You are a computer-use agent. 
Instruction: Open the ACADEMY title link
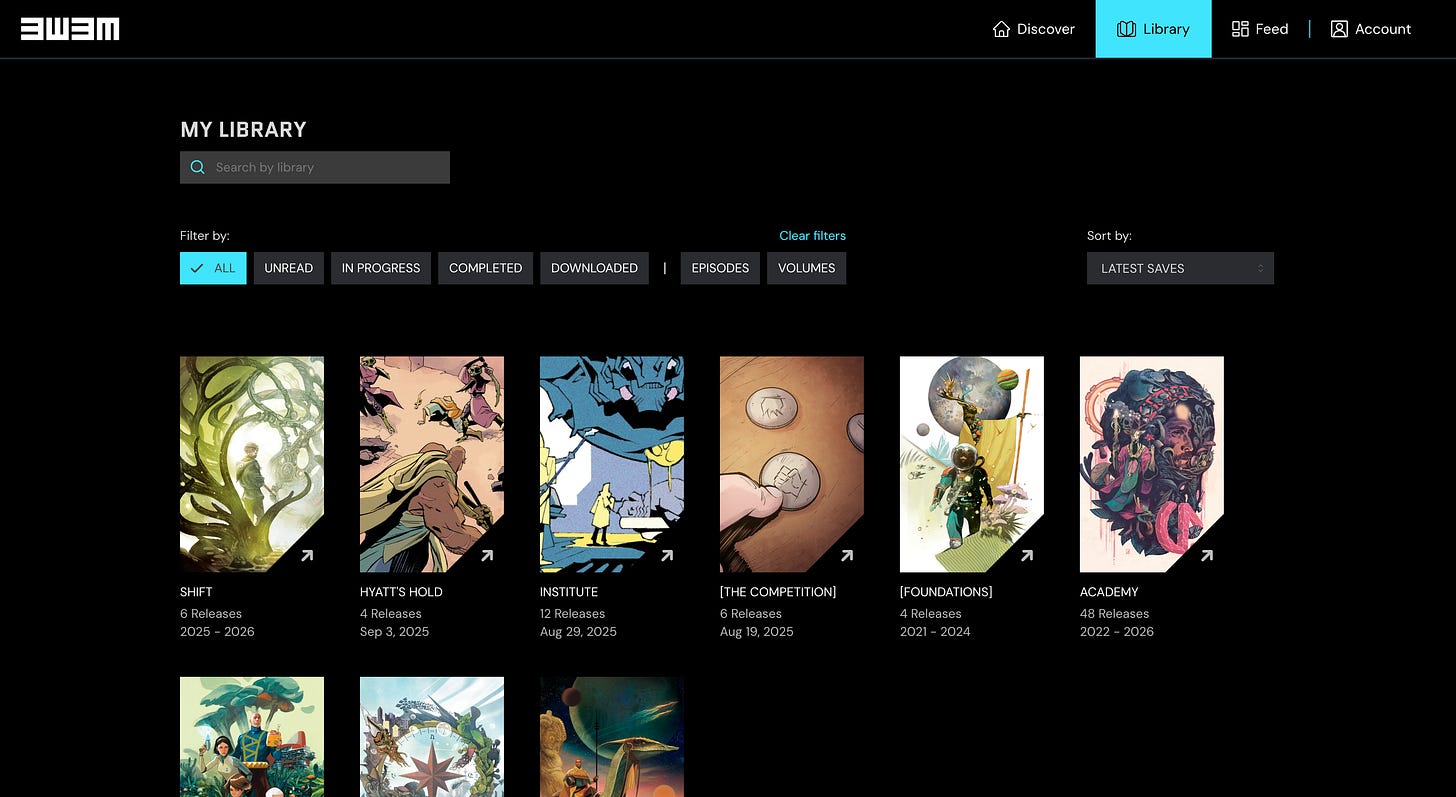pos(1109,592)
